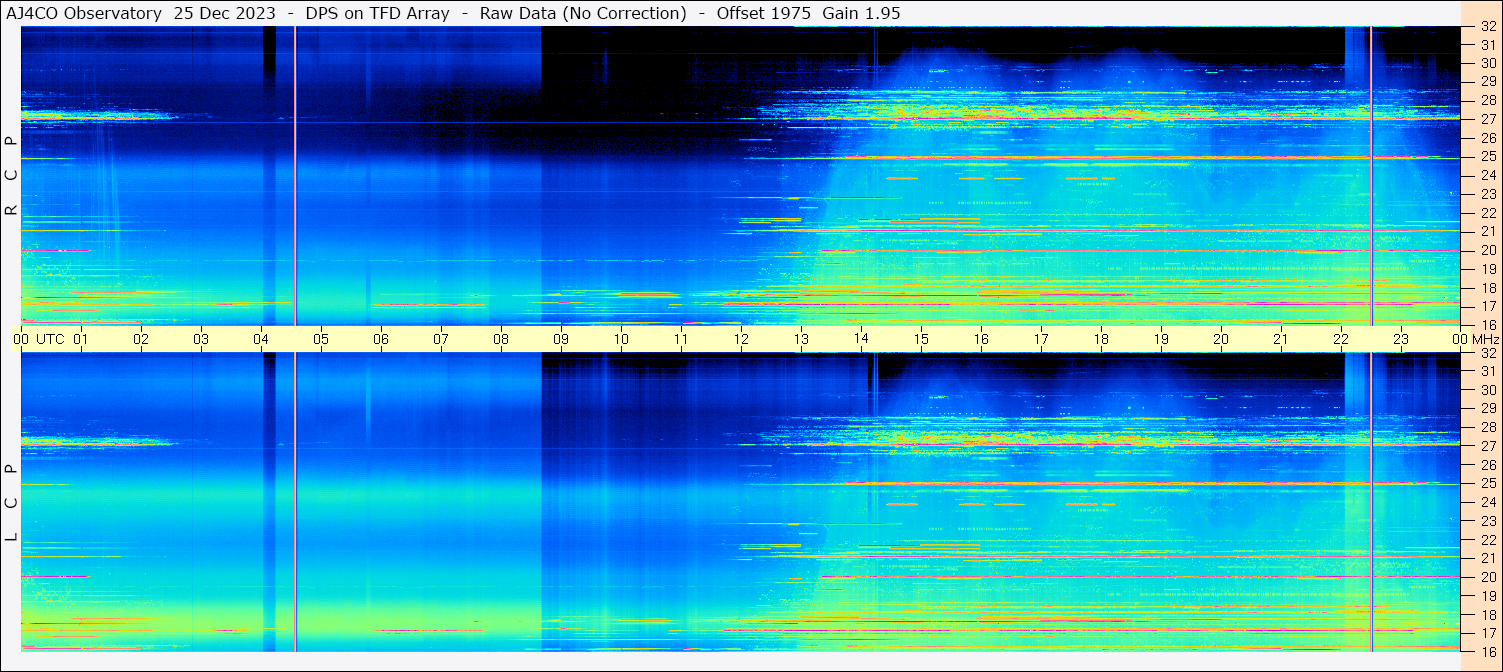Click the 32 MHz label of RCP panel

pyautogui.click(x=1488, y=26)
